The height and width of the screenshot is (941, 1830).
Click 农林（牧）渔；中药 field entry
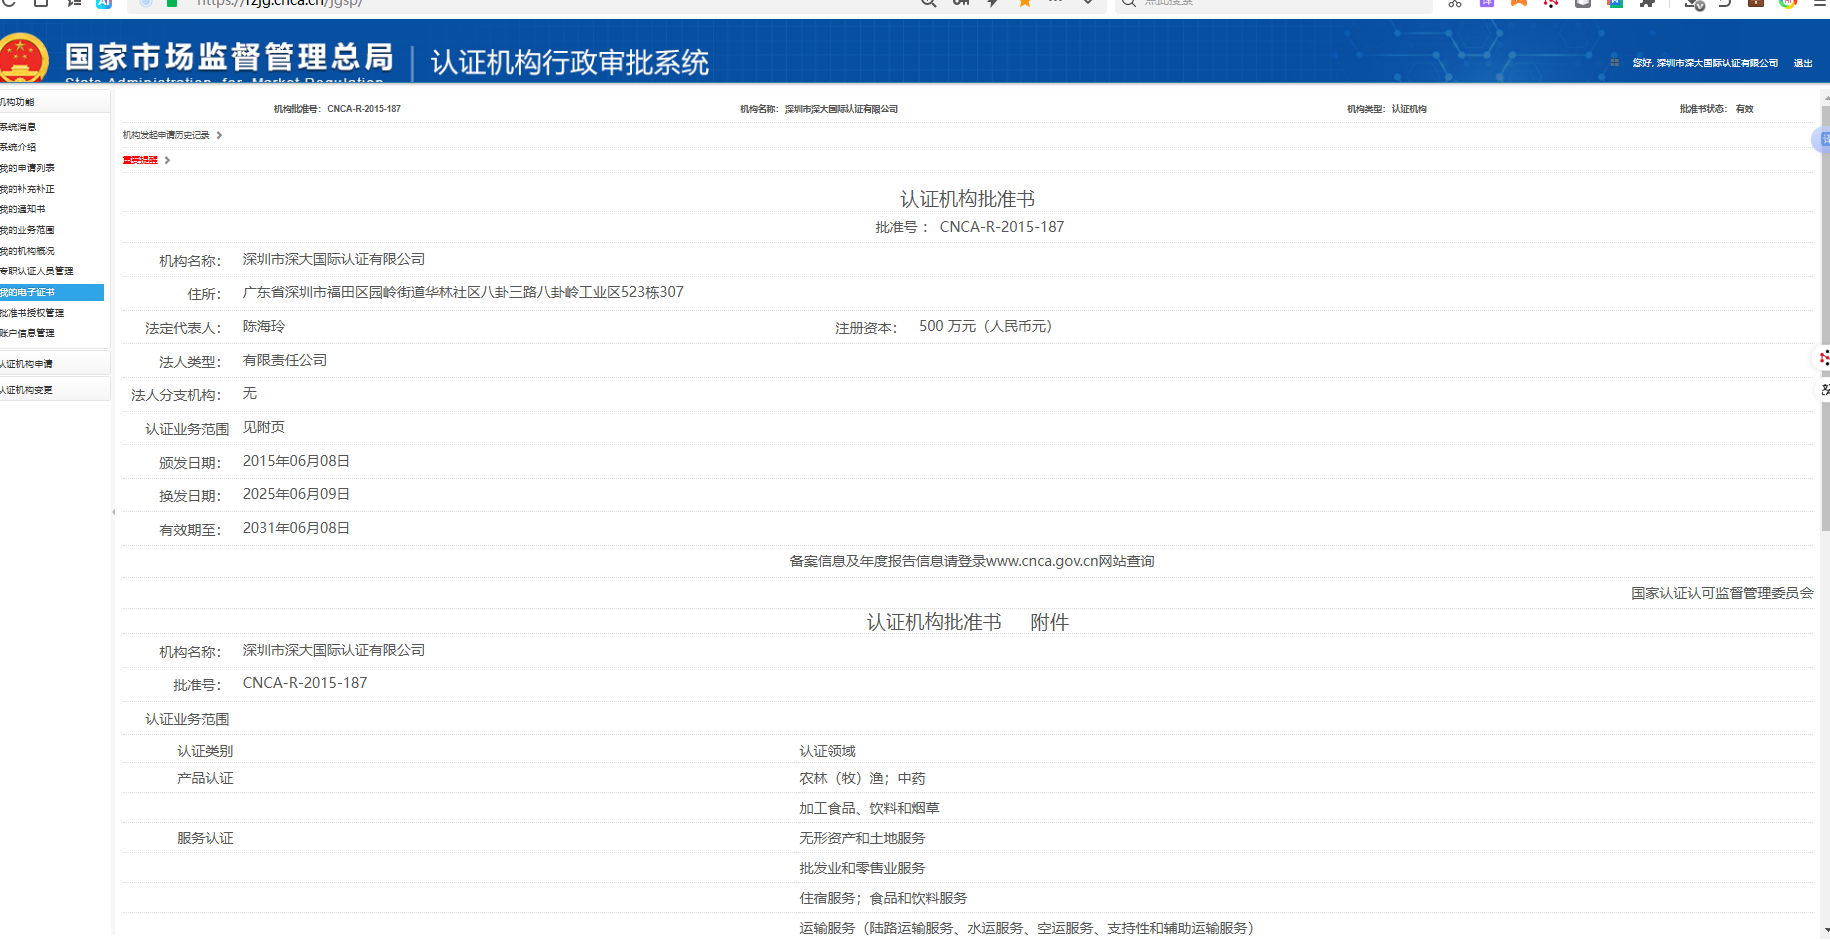tap(862, 778)
